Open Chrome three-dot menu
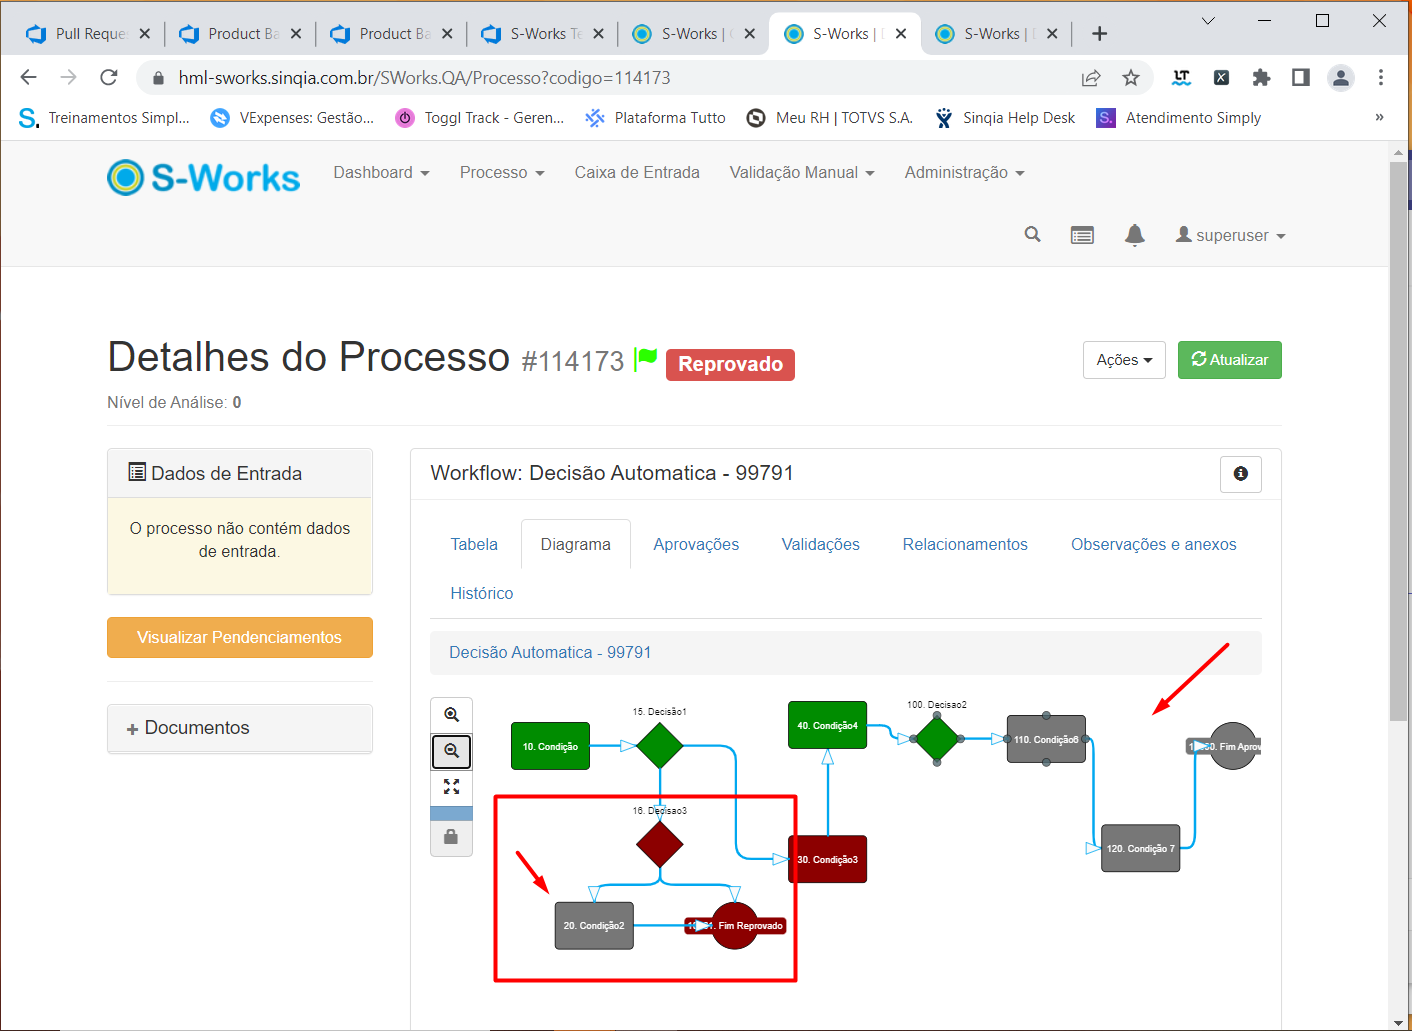Image resolution: width=1412 pixels, height=1031 pixels. 1381,78
